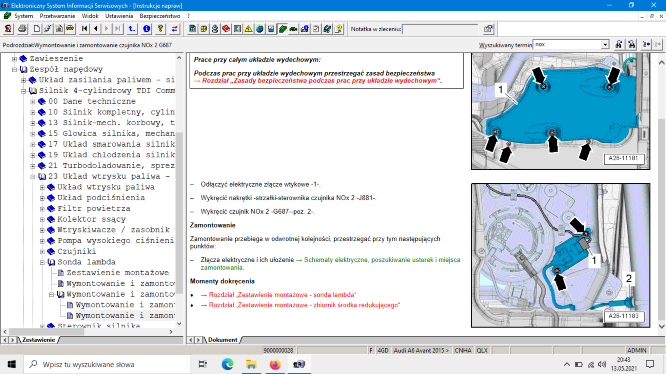Open the blue info circle icon
This screenshot has width=666, height=374.
147,29
